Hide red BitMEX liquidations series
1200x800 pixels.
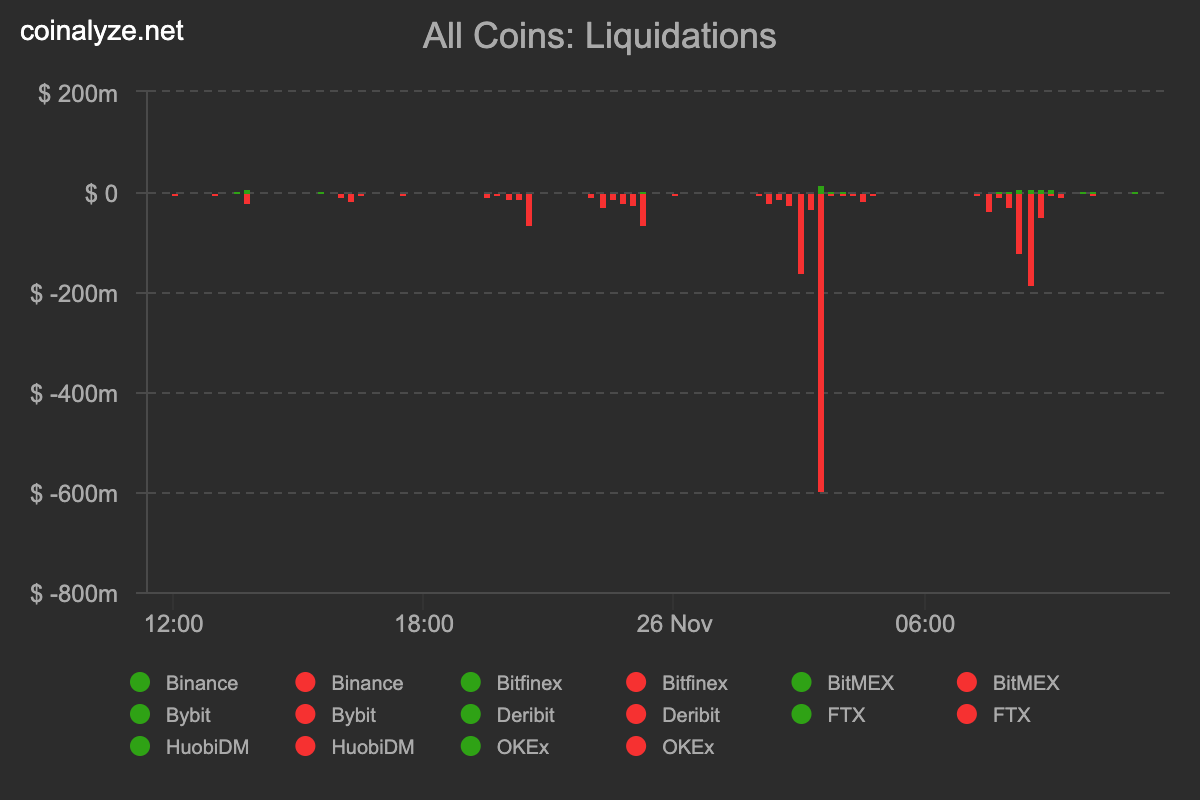pyautogui.click(x=967, y=683)
